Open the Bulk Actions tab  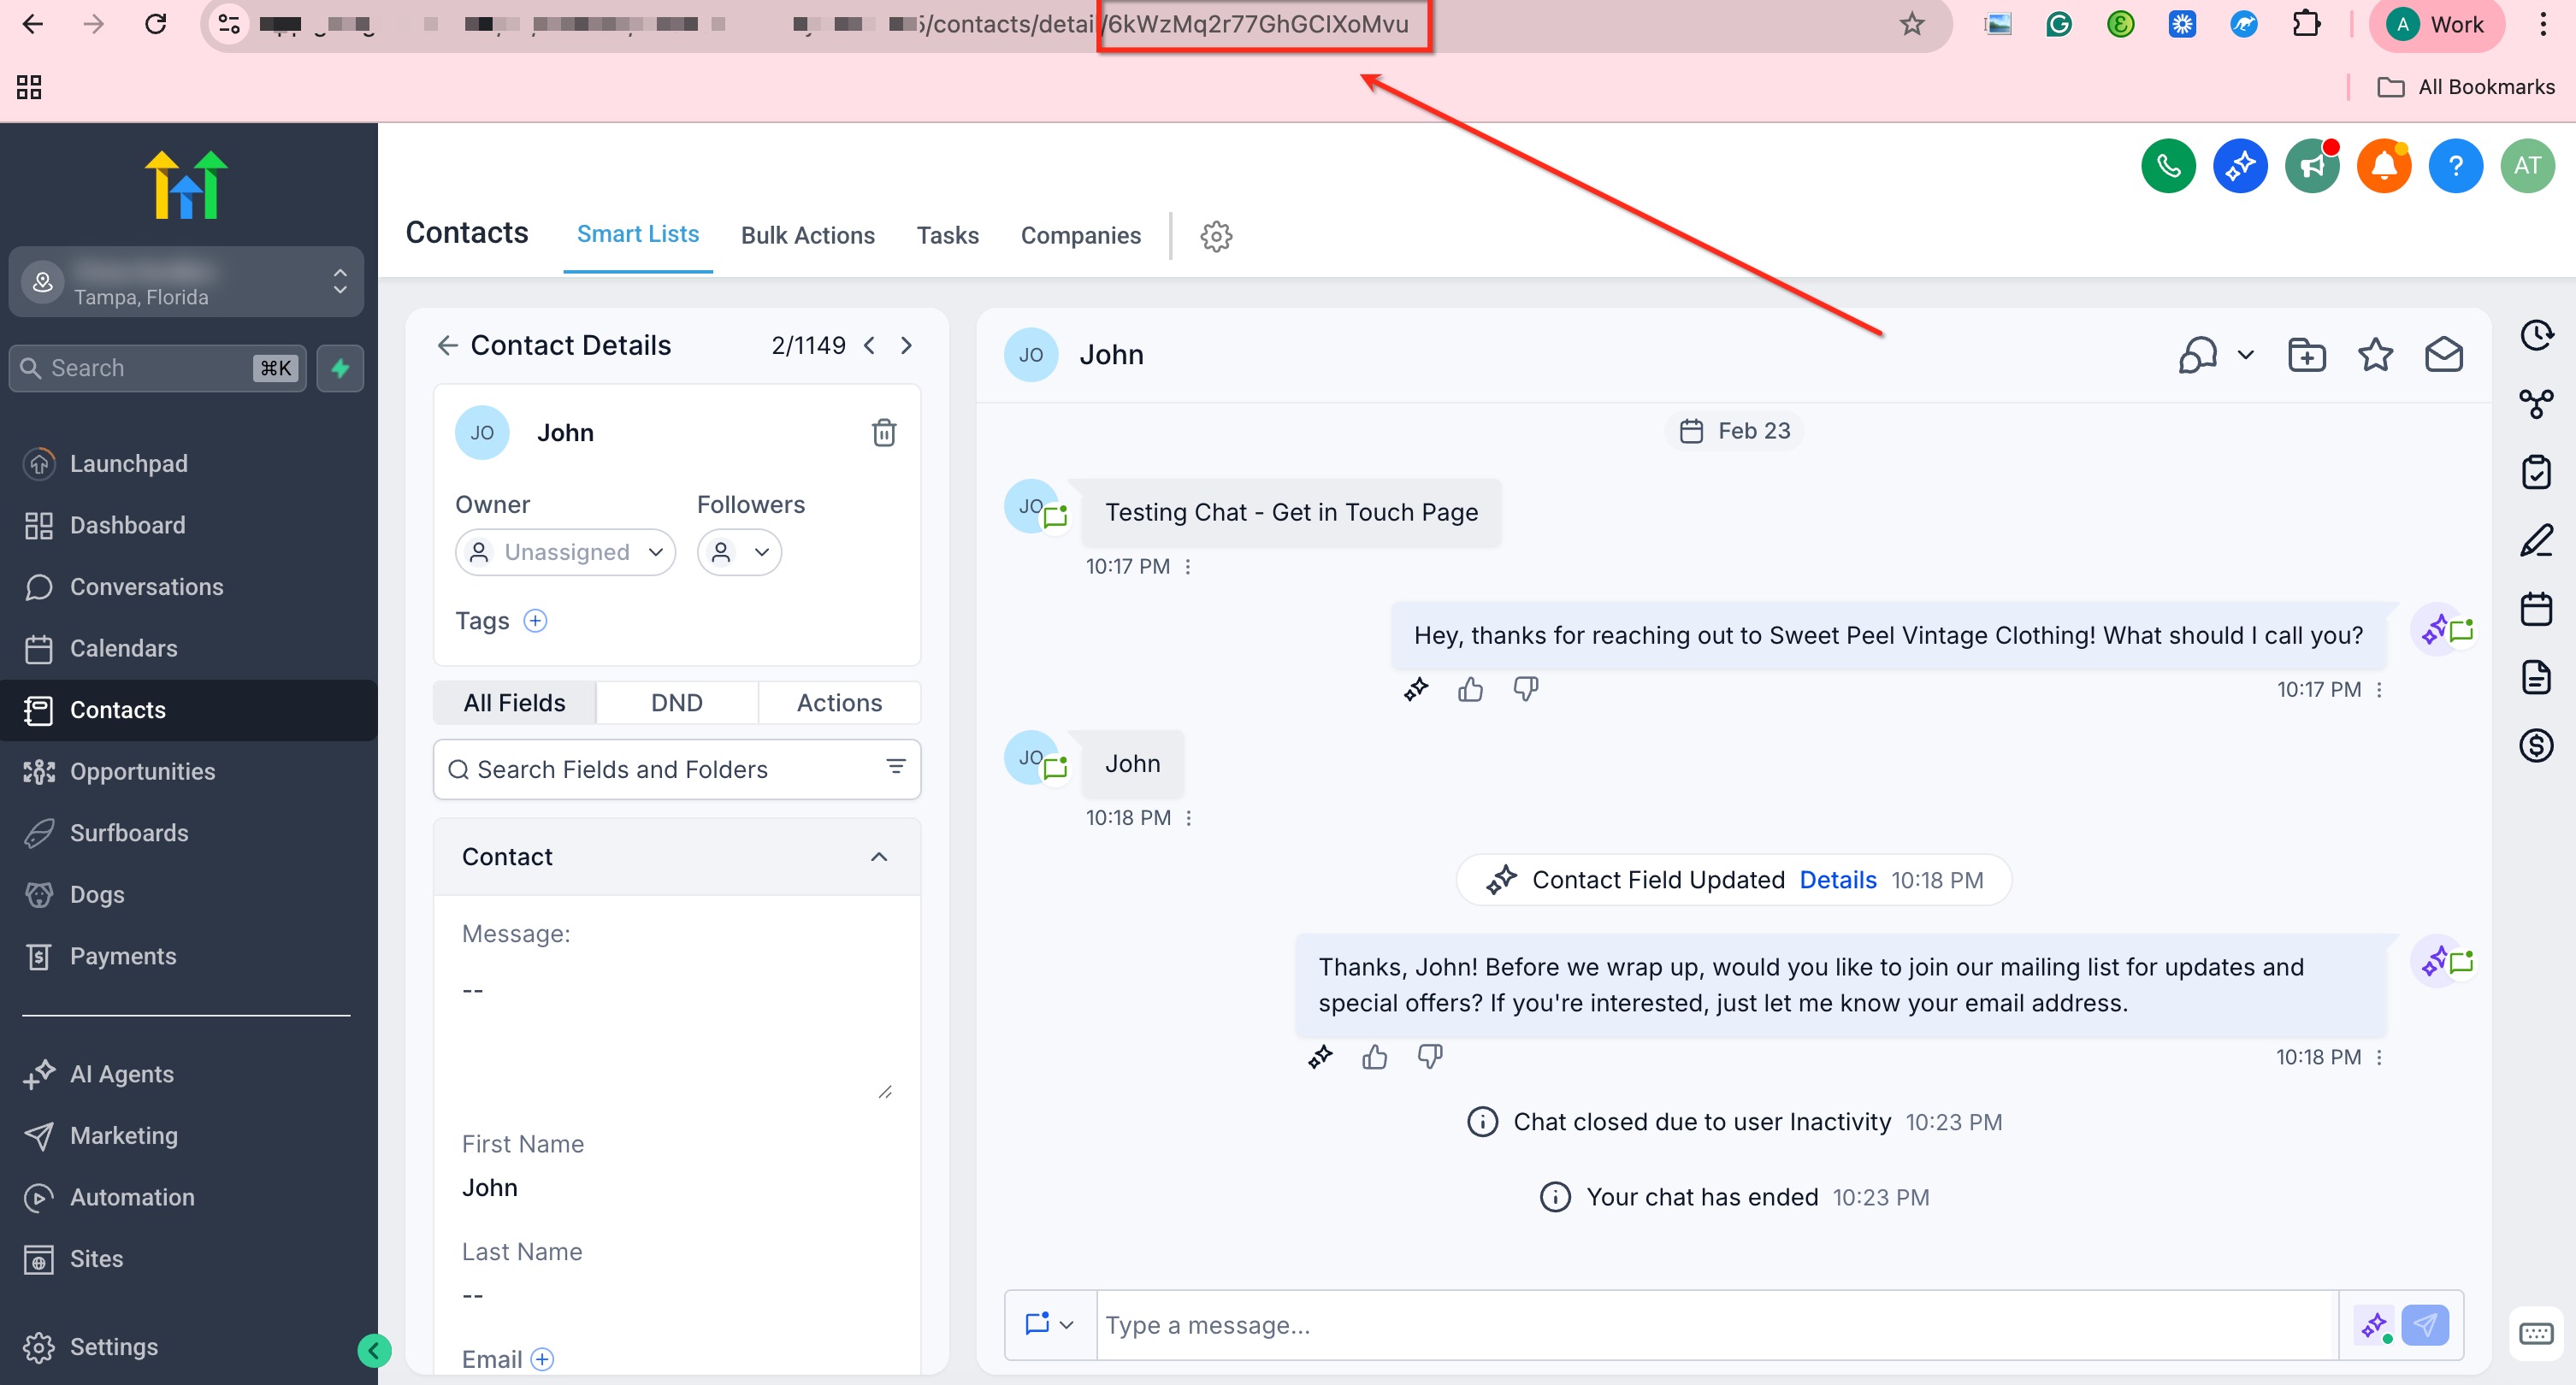click(807, 235)
